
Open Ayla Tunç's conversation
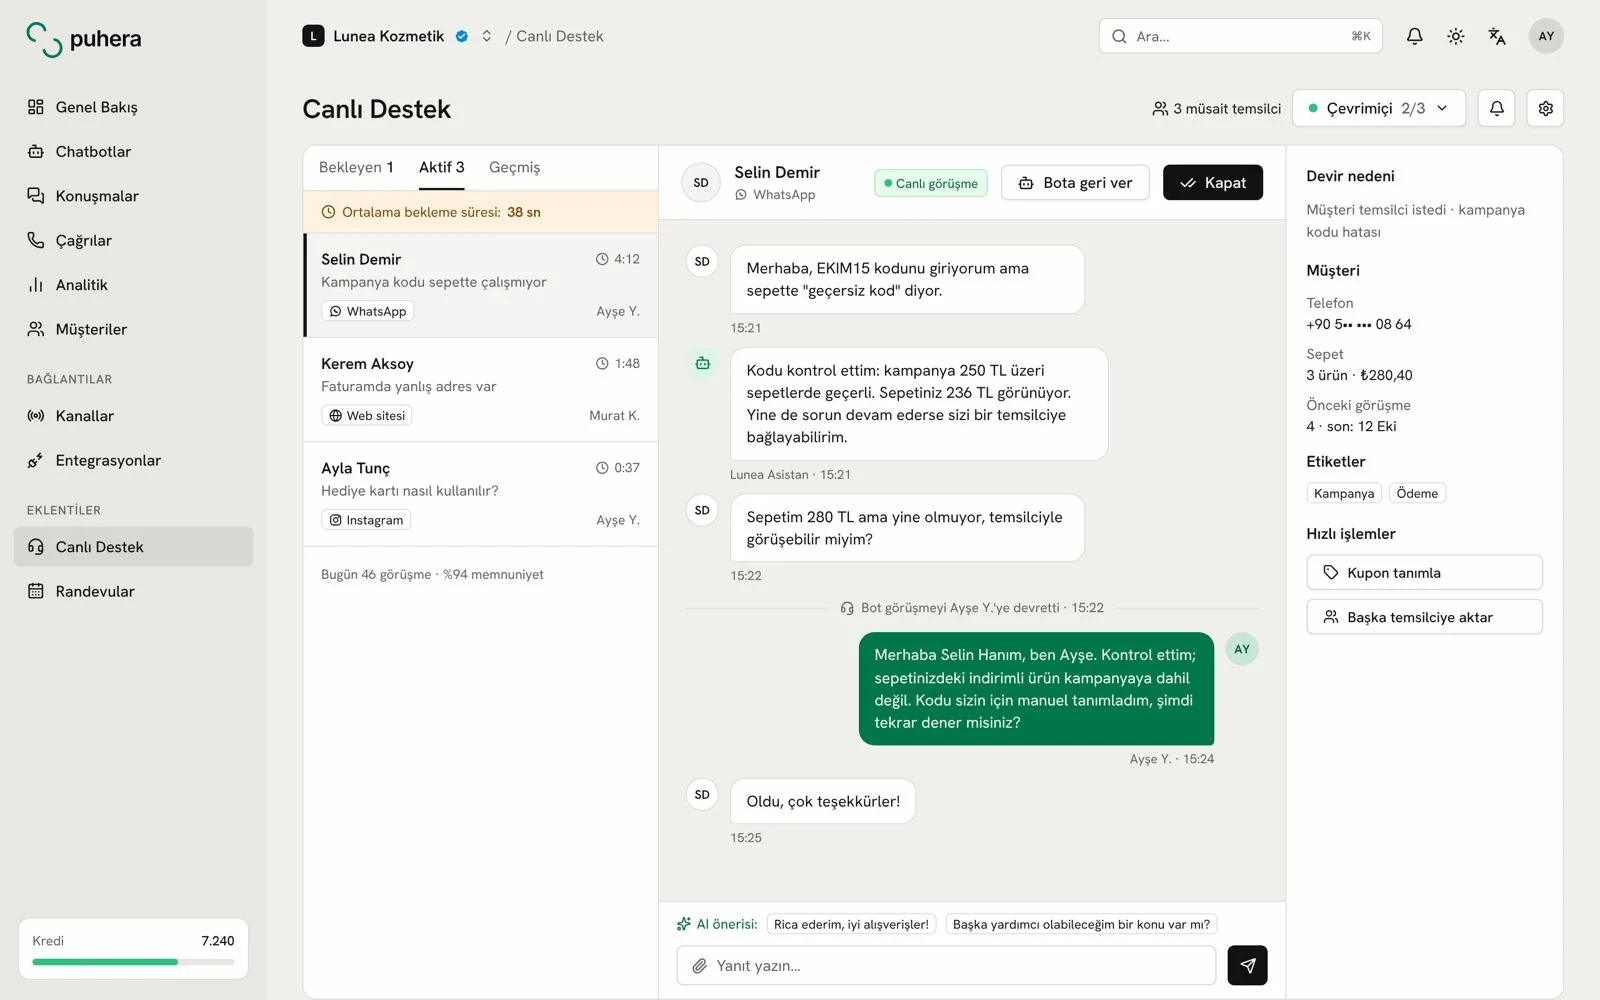pyautogui.click(x=480, y=494)
